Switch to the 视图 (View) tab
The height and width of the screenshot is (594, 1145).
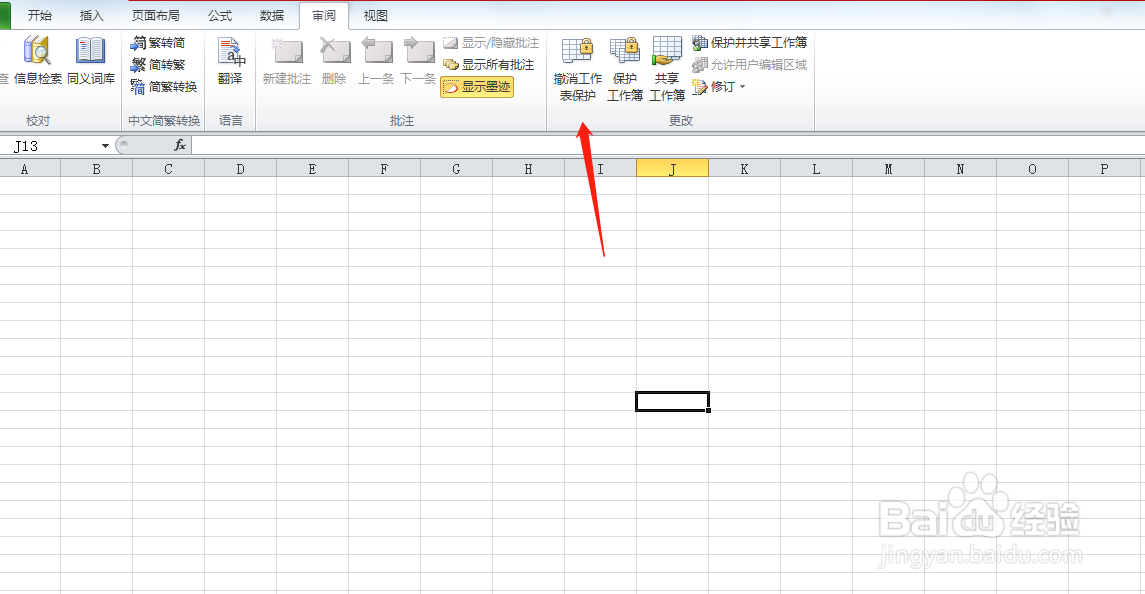point(375,15)
